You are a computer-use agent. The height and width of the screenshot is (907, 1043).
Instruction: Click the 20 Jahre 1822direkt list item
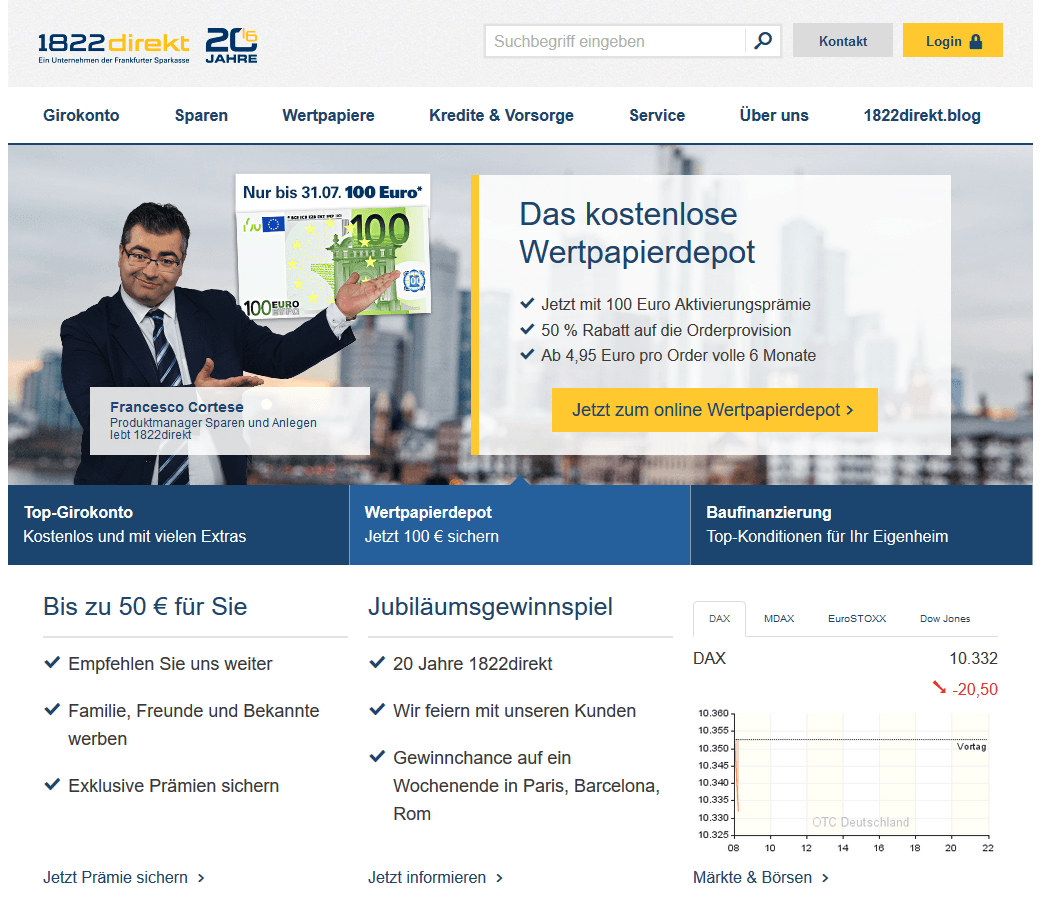pyautogui.click(x=472, y=664)
